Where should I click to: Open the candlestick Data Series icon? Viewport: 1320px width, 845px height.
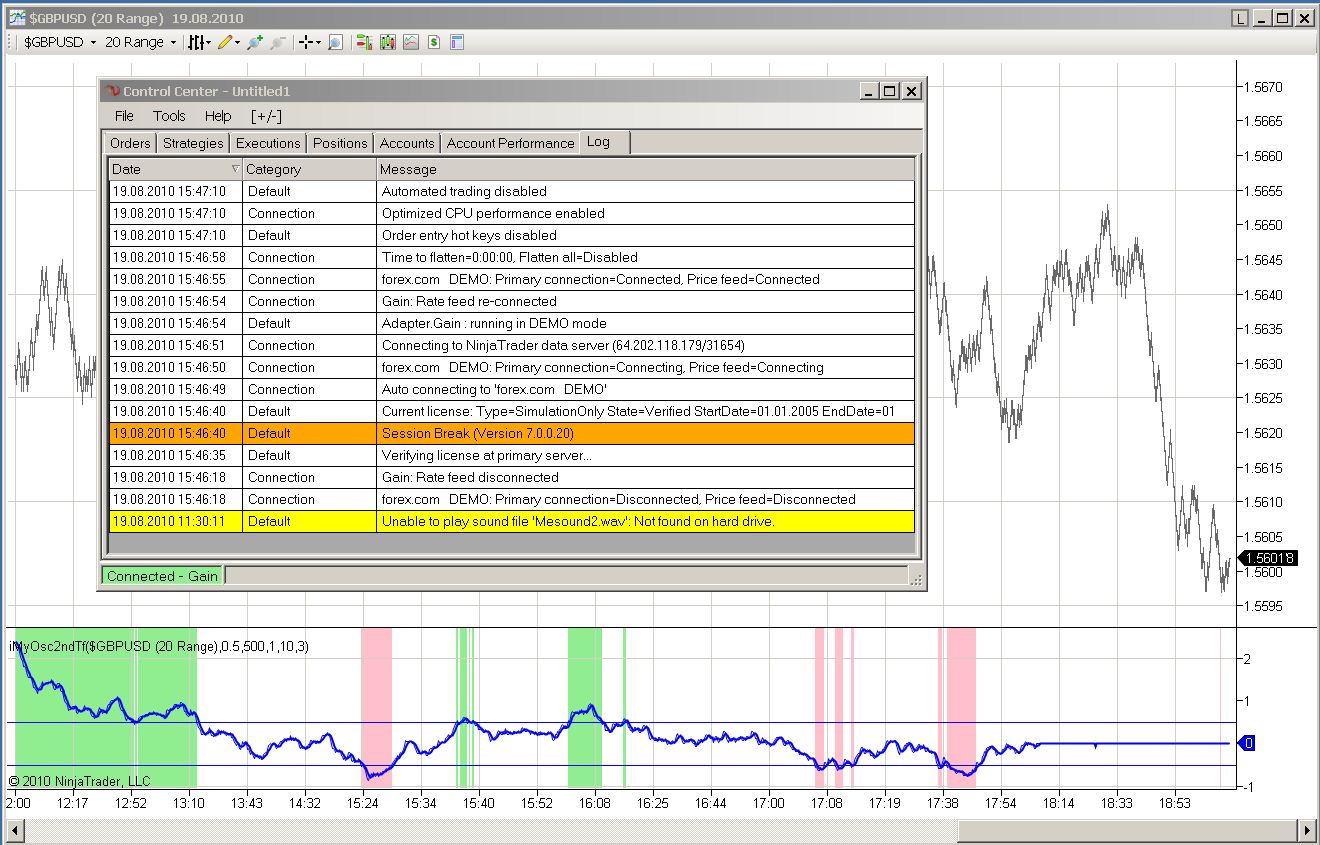pos(387,42)
